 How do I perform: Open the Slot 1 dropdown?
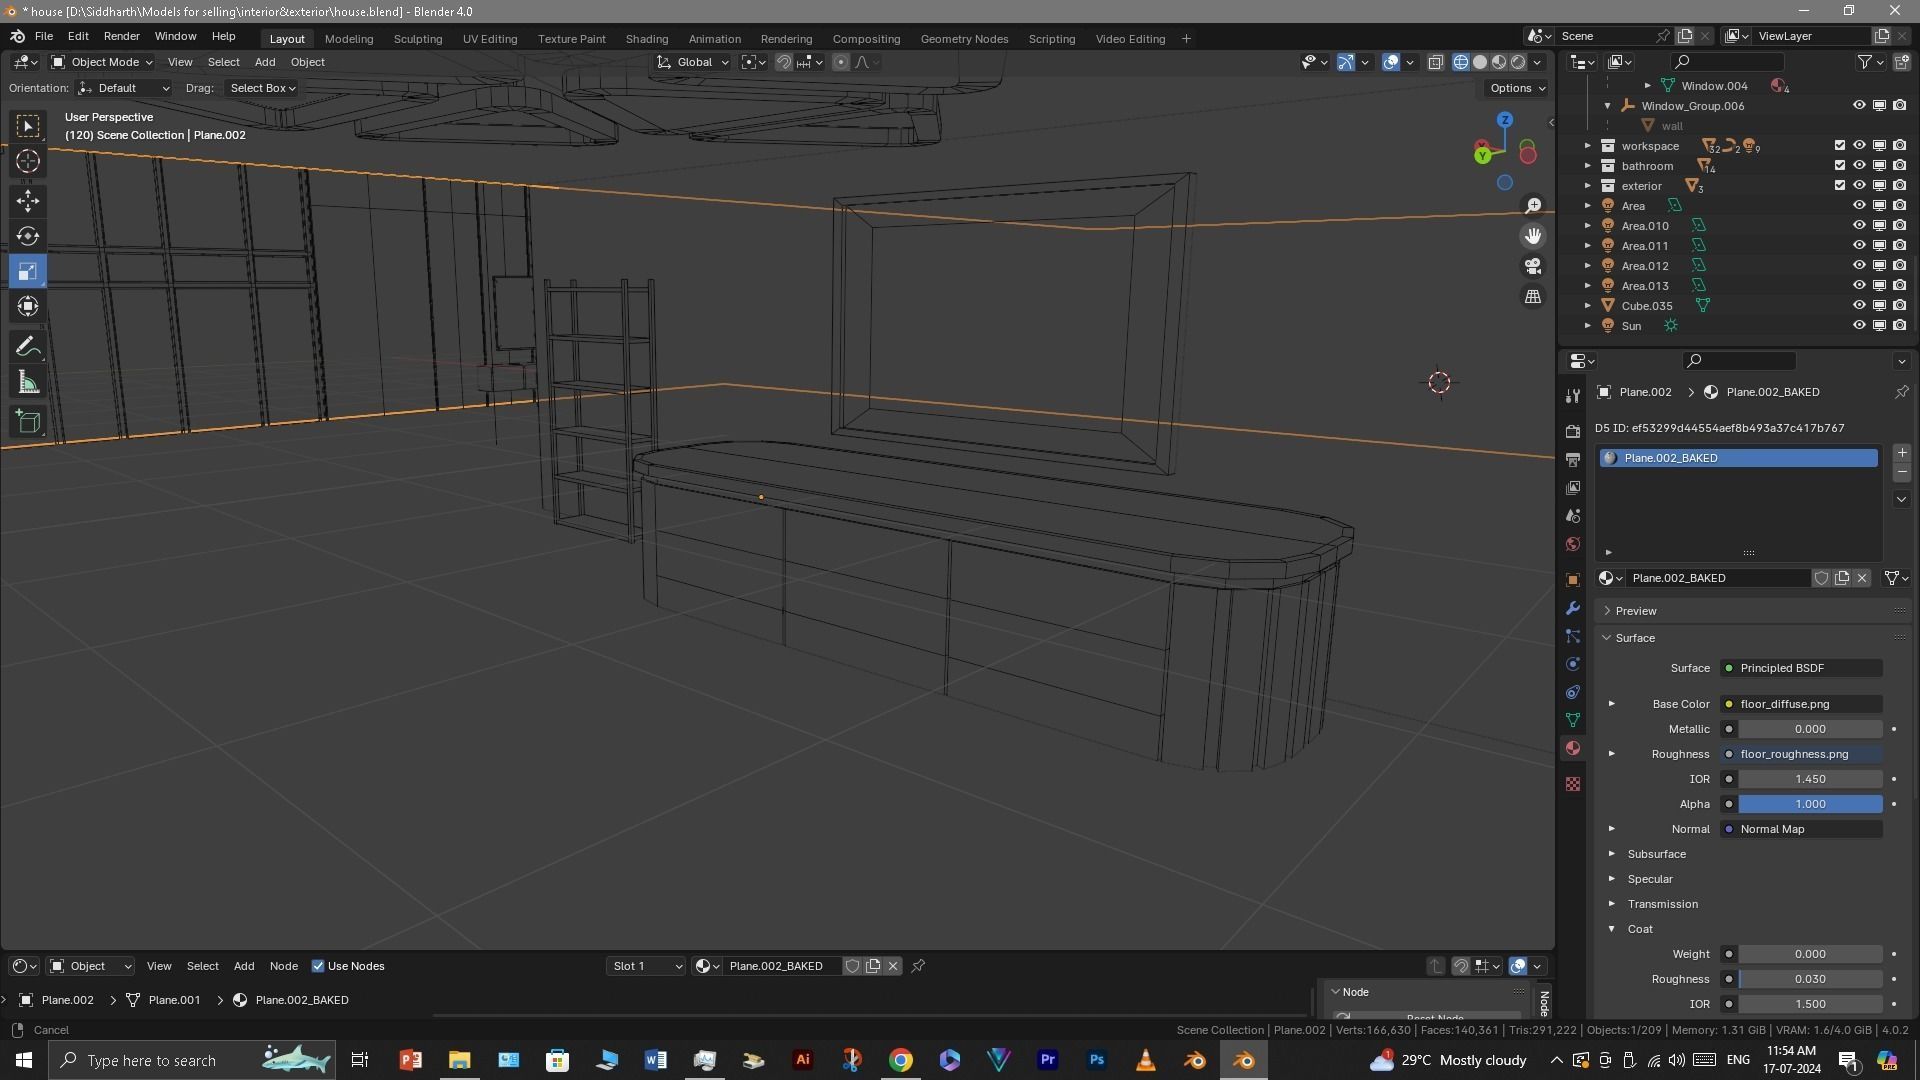646,966
